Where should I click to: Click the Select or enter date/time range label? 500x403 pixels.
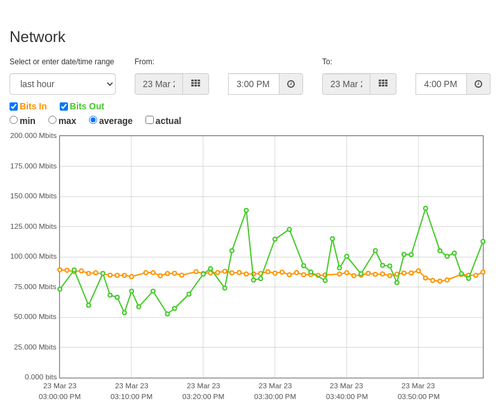pyautogui.click(x=62, y=62)
